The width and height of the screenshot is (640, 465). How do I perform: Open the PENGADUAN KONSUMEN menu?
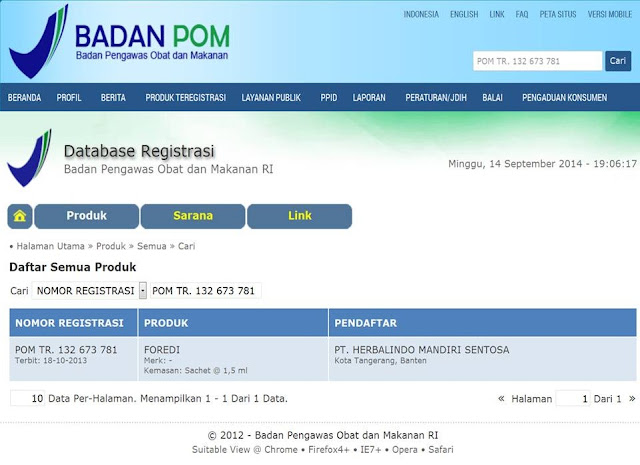pos(564,98)
